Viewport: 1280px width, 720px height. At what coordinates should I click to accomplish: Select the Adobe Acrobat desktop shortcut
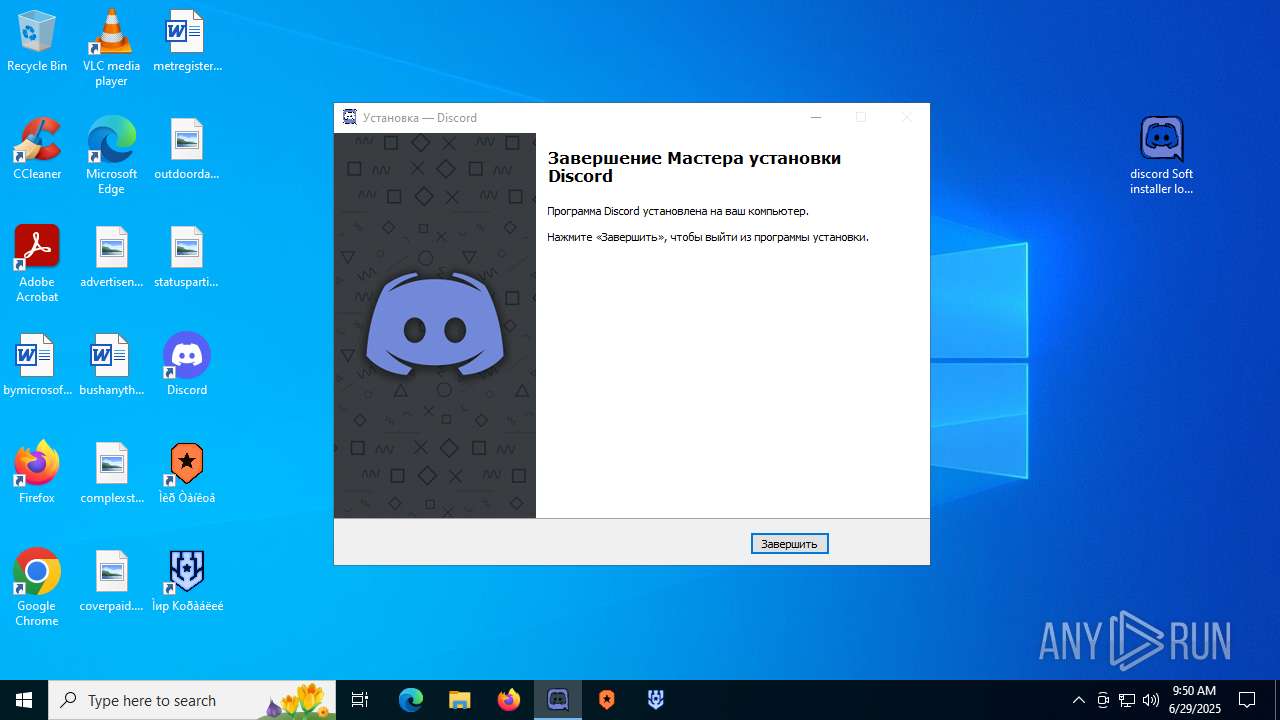[x=37, y=264]
